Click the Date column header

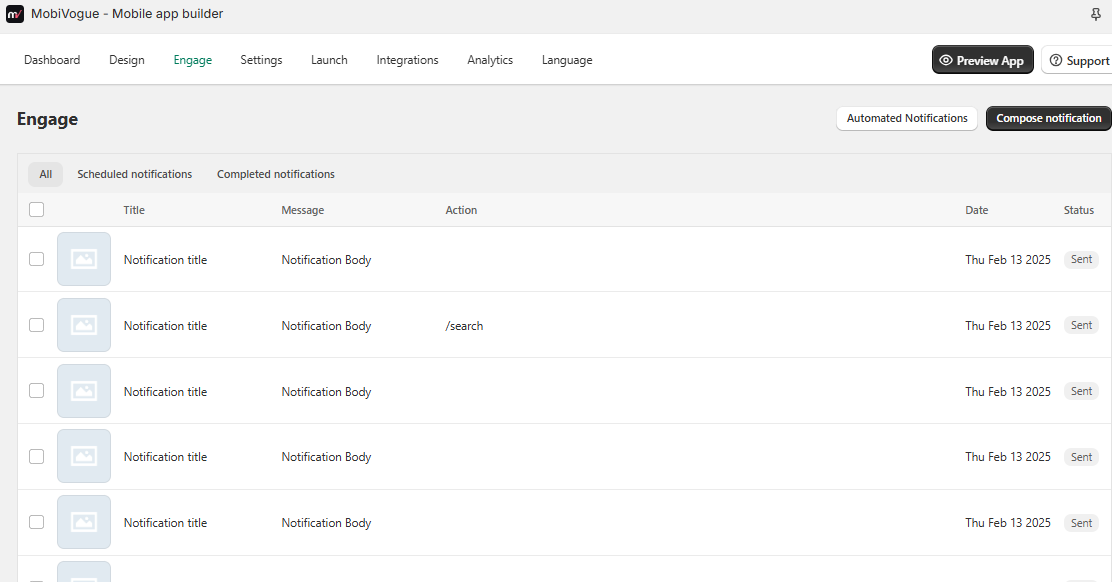click(977, 211)
